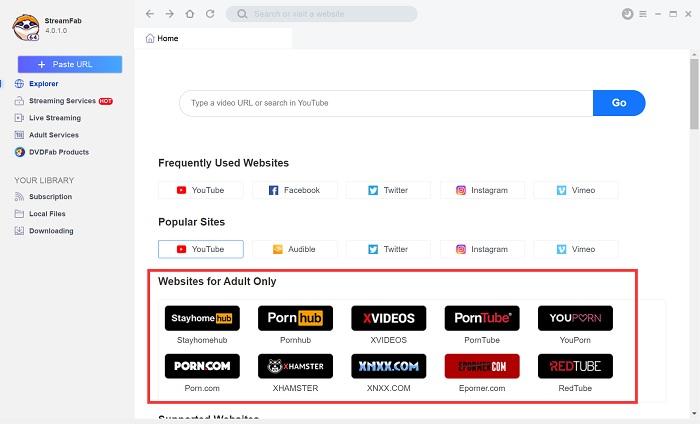Open Facebook from Frequently Used Websites

(x=295, y=190)
